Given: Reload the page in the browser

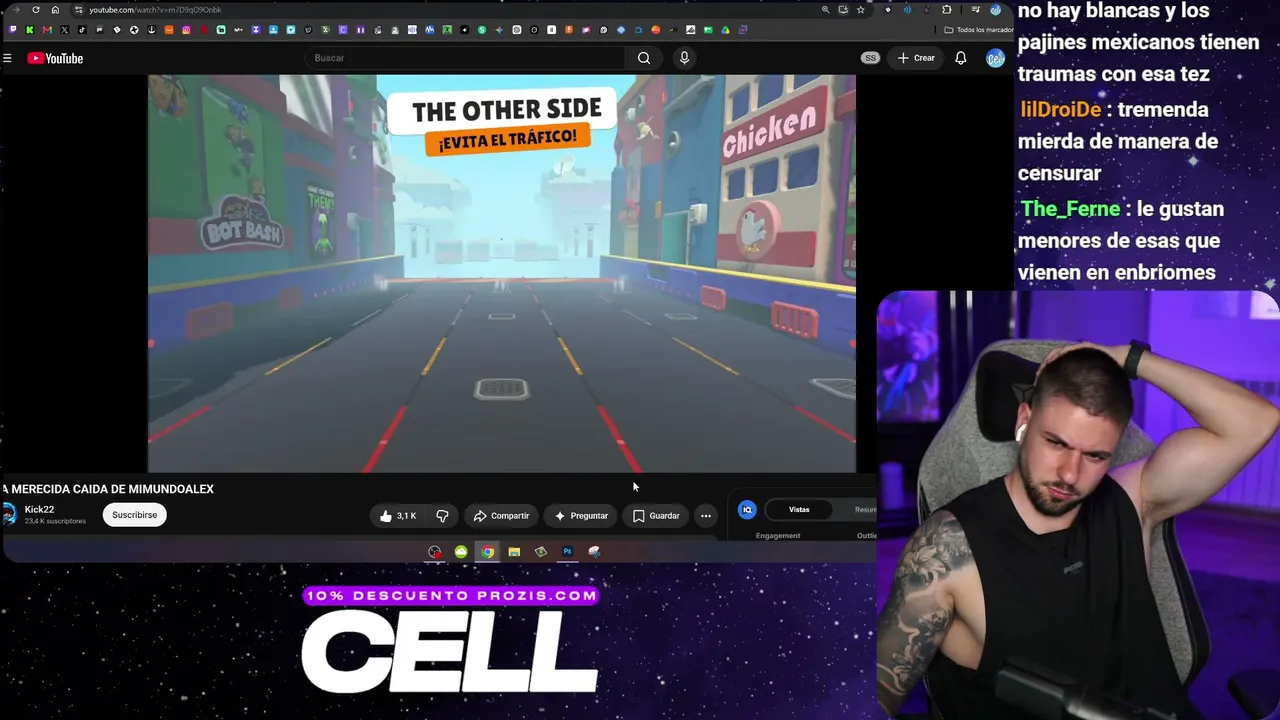Looking at the screenshot, I should [36, 10].
